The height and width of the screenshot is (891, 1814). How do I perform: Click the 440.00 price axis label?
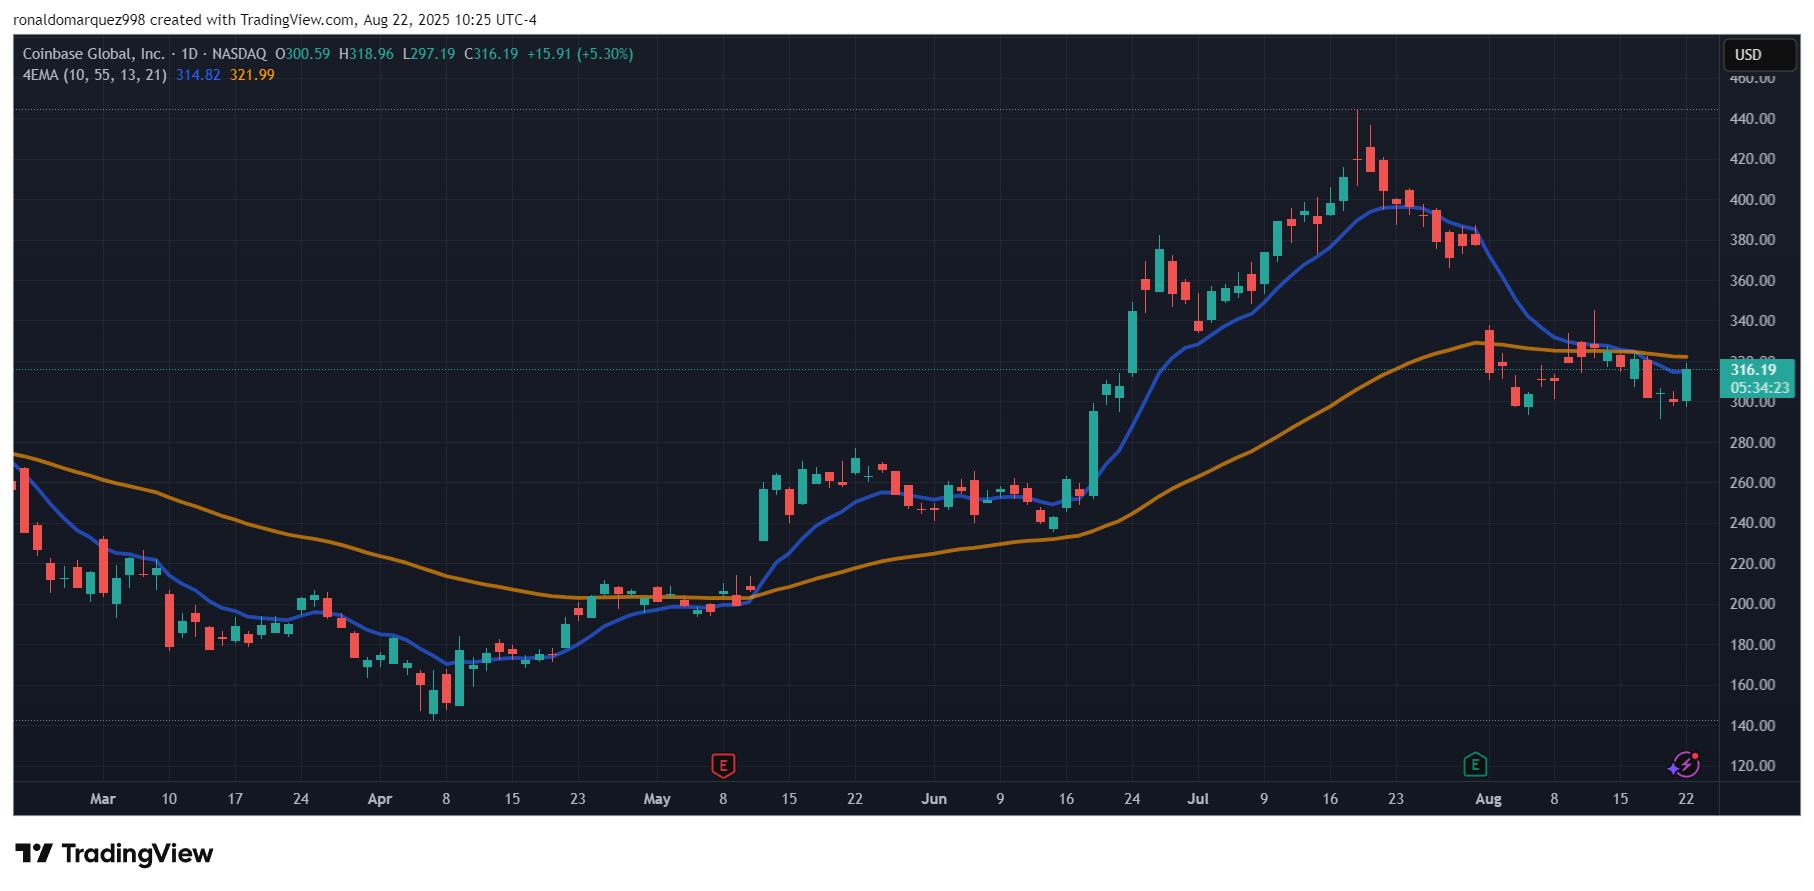[1753, 119]
